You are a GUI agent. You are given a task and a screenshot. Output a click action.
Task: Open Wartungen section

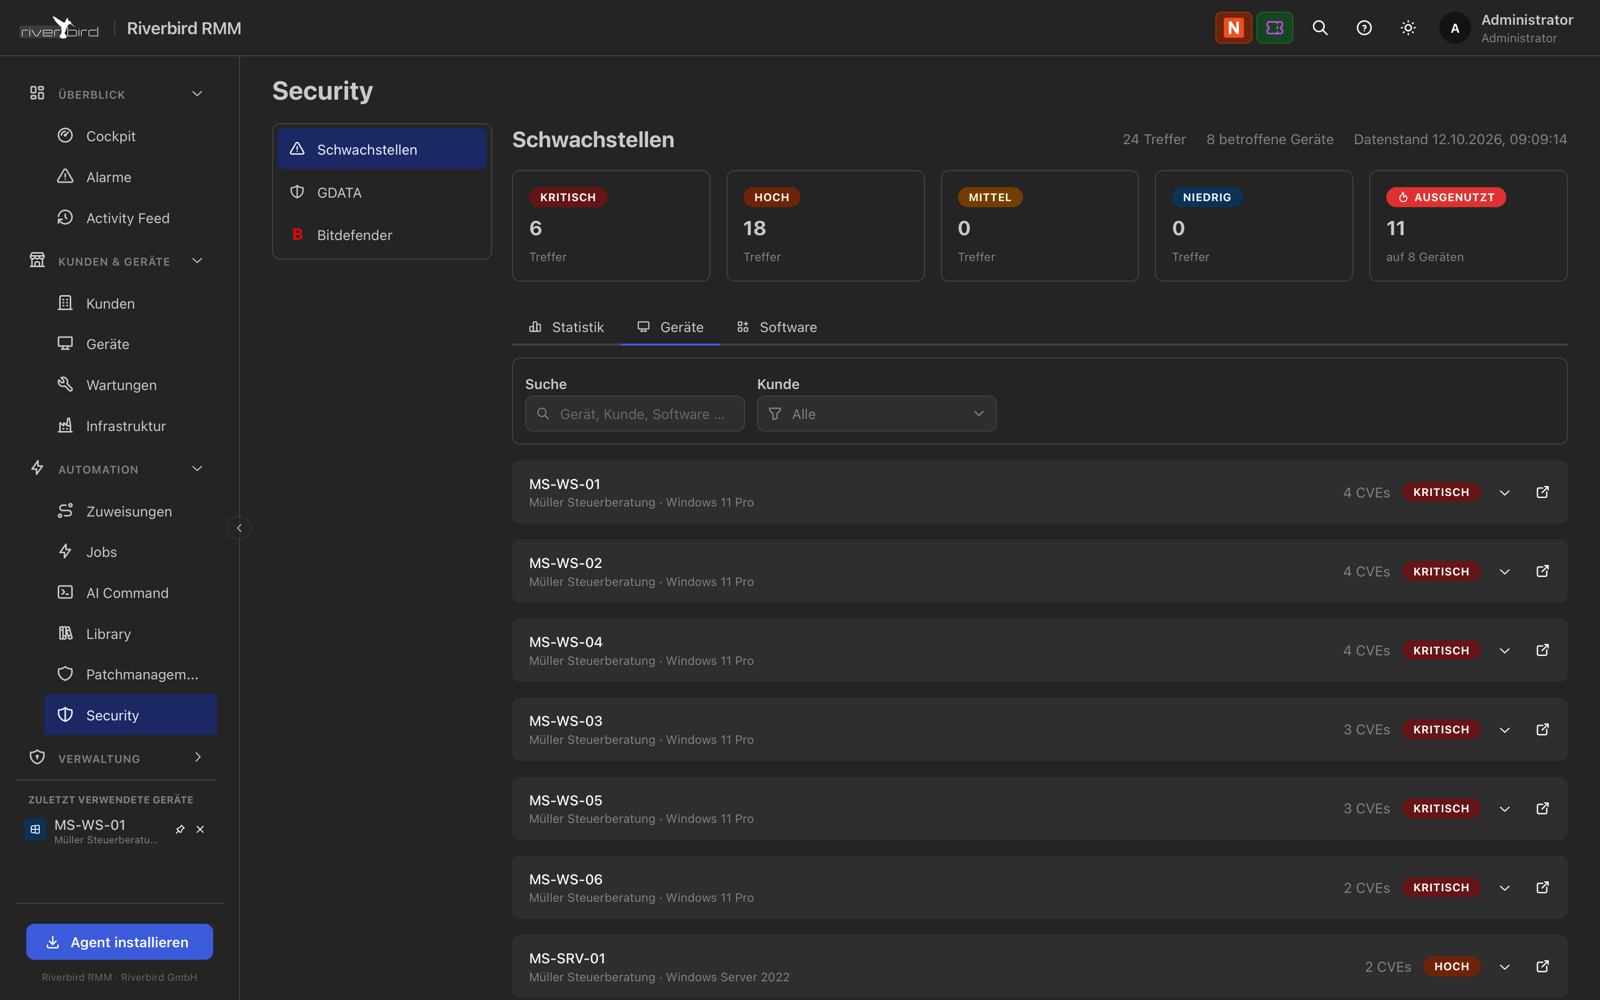click(x=131, y=385)
